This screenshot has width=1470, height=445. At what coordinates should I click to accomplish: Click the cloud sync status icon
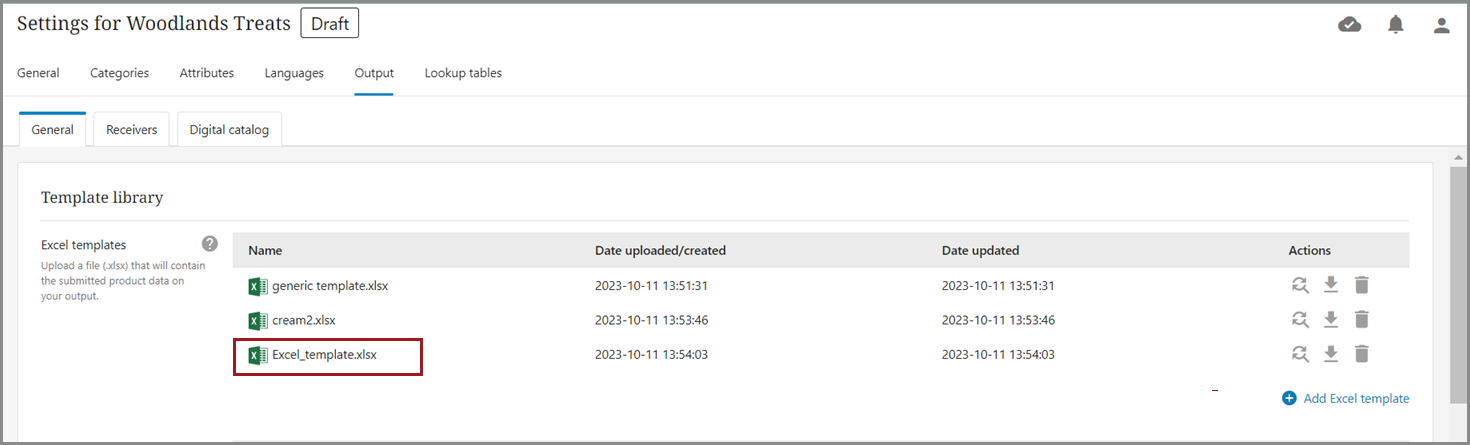[x=1349, y=25]
